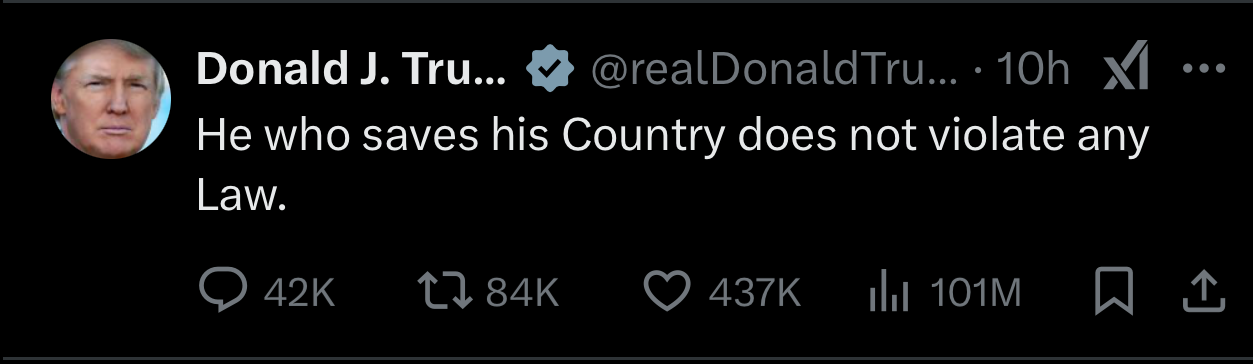Screen dimensions: 1253x364
Task: Click the reply speech bubble icon
Action: [x=217, y=291]
